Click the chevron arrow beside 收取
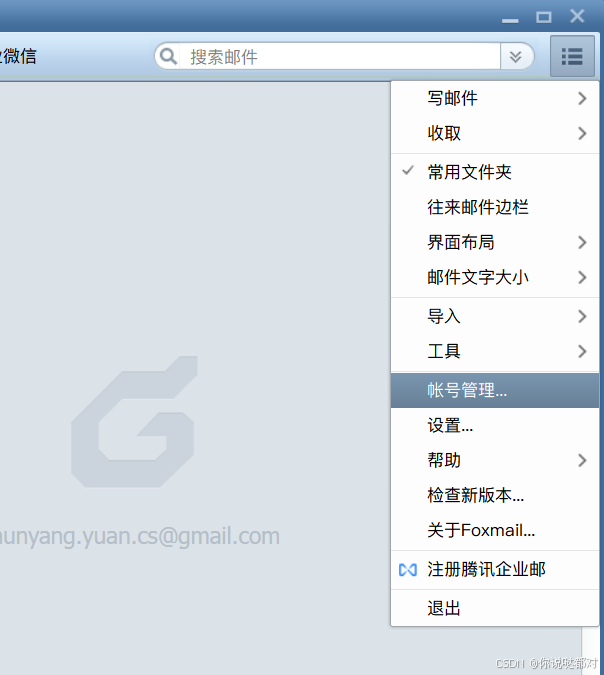 click(x=582, y=133)
